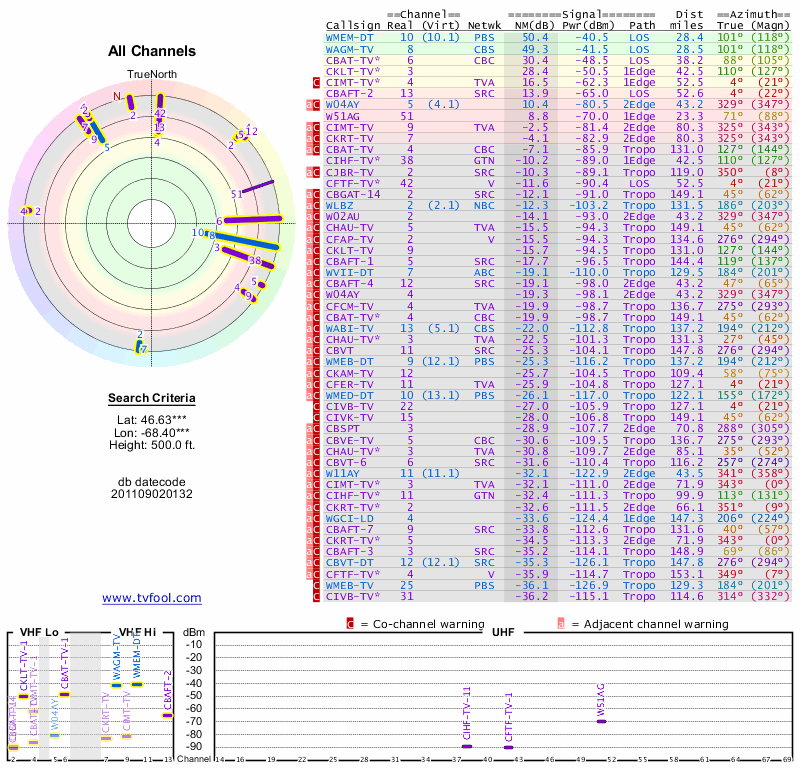Click the Callsign column header
This screenshot has height=768, width=800.
[353, 24]
